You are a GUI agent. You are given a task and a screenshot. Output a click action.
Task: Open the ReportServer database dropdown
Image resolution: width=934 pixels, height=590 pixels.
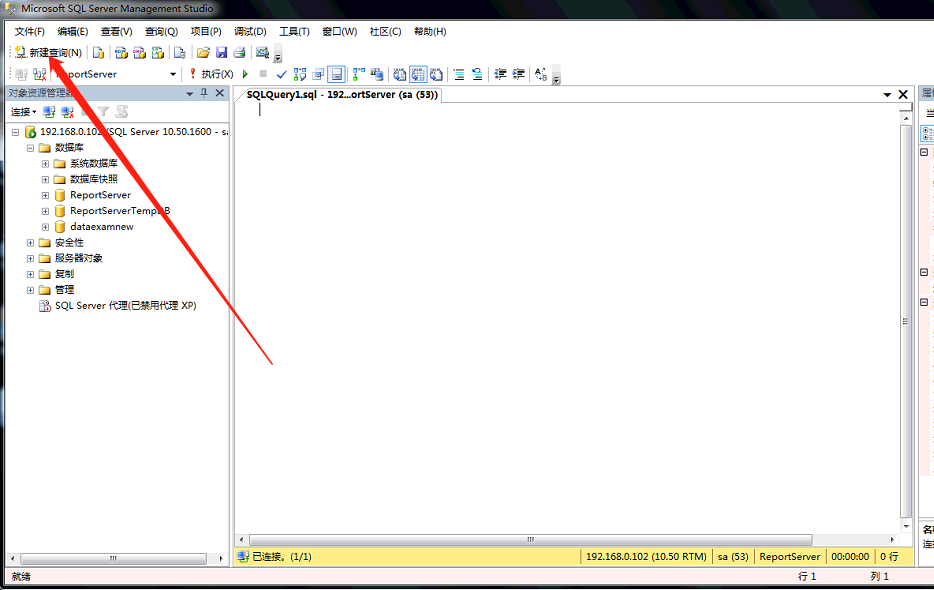point(172,74)
